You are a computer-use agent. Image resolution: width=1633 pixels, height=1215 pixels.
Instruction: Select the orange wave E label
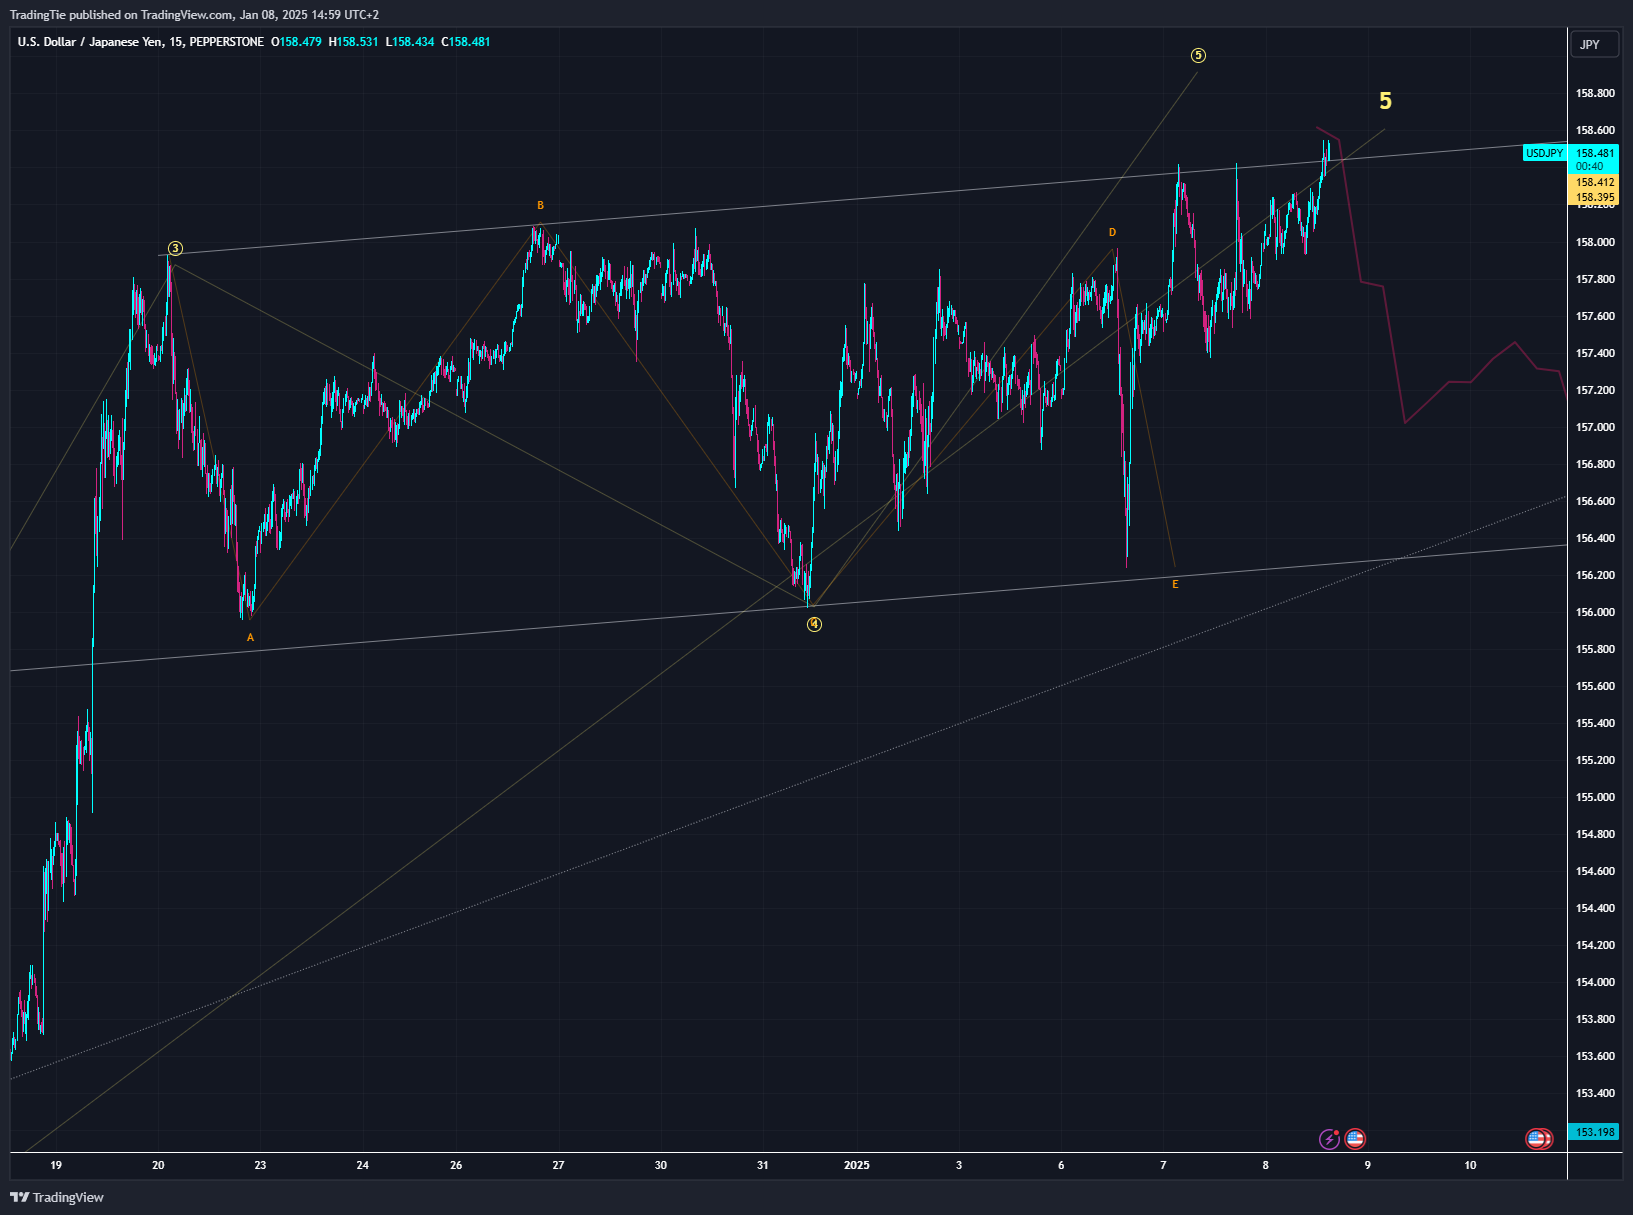1175,584
